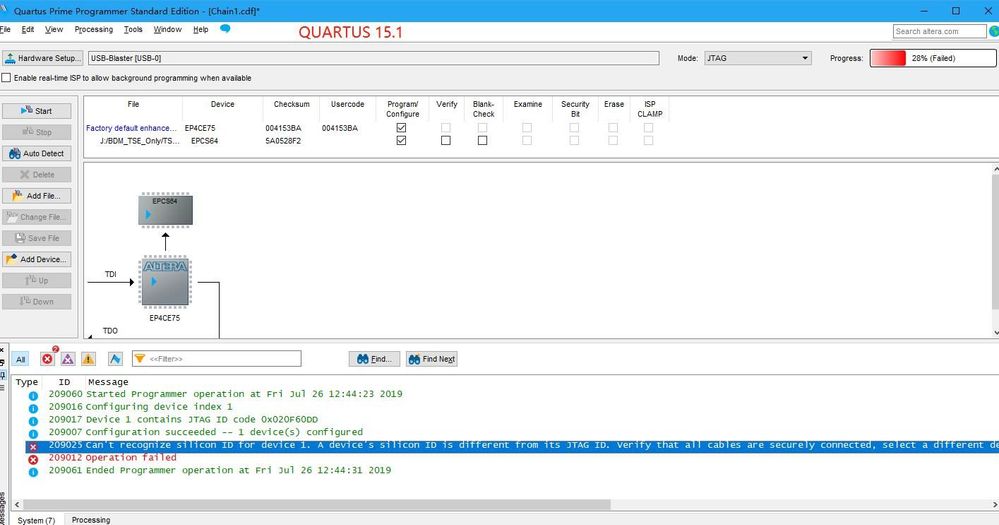Click the feedback speech bubble icon
Image resolution: width=999 pixels, height=525 pixels.
click(225, 29)
